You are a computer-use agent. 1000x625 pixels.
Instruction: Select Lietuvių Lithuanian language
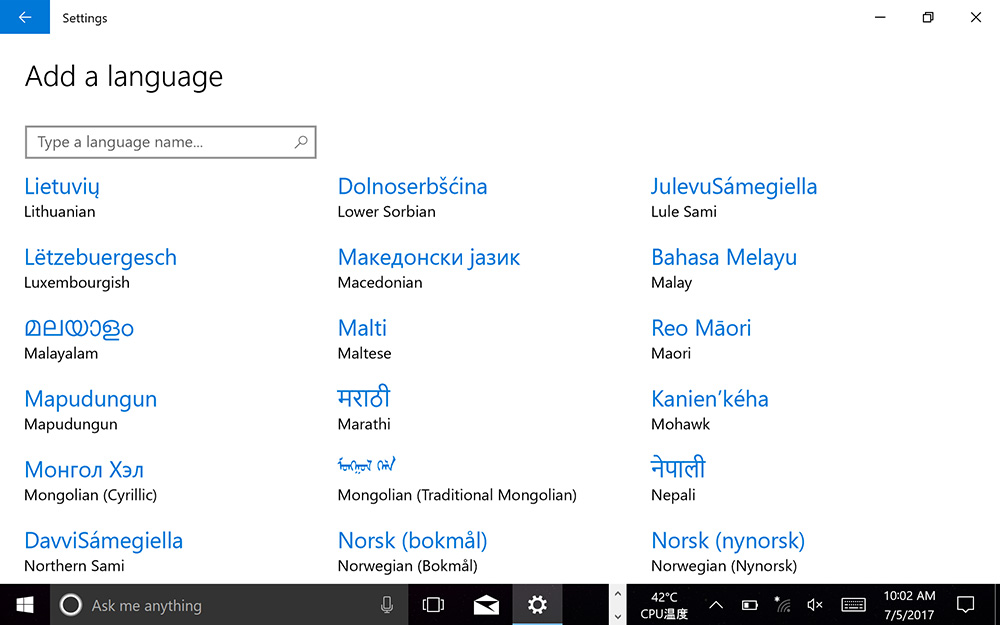pos(62,198)
